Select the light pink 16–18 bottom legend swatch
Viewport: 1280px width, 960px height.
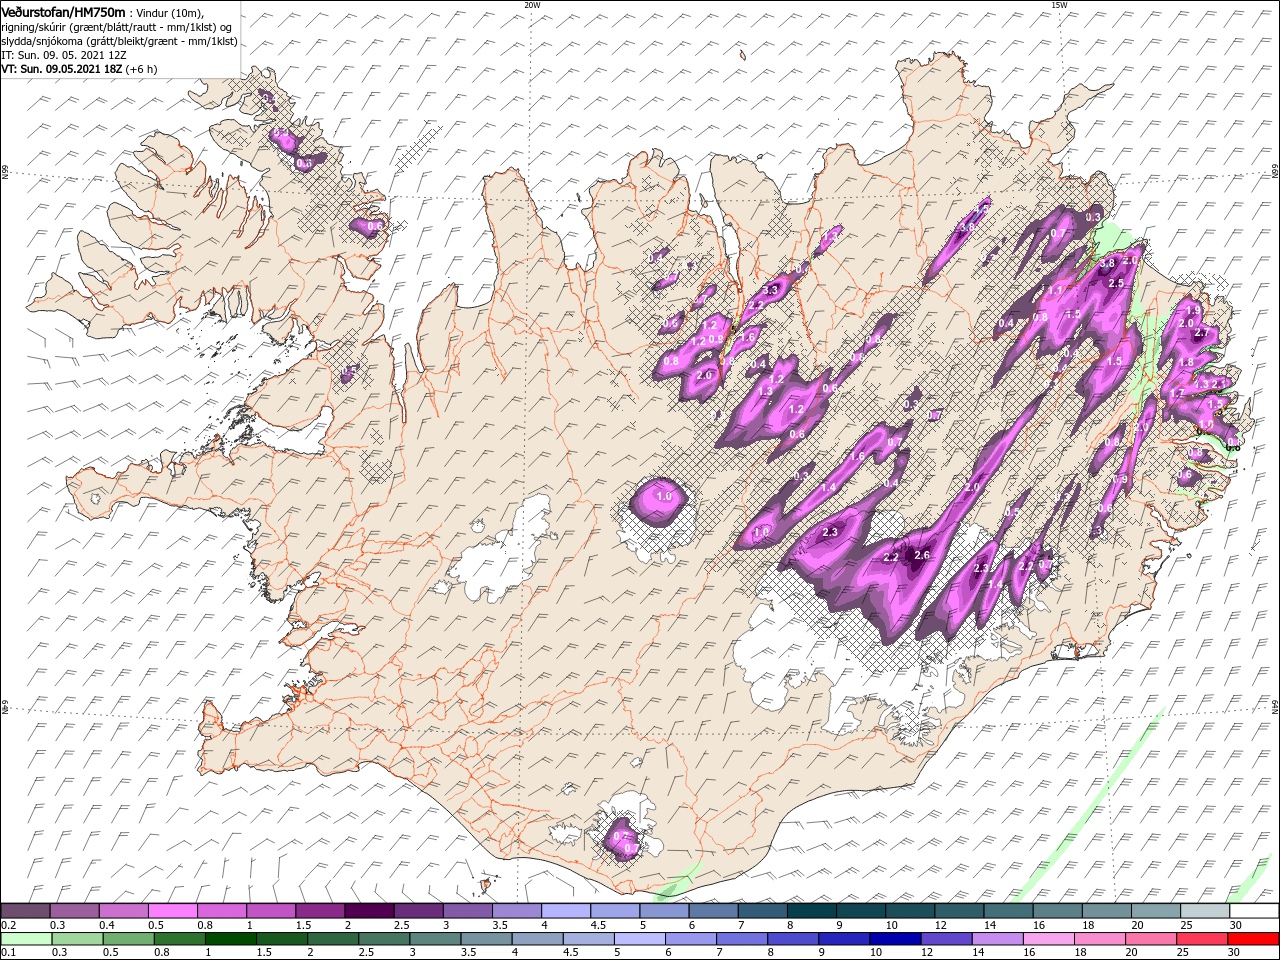point(1047,939)
